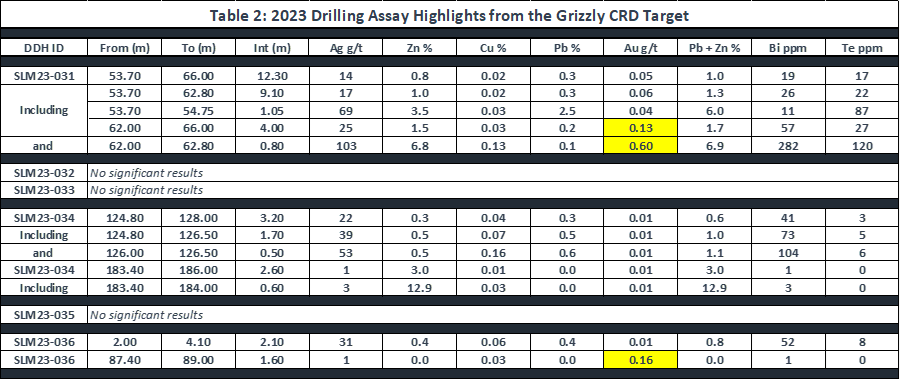Select the SLM23-035 row label
This screenshot has width=900, height=380.
click(x=44, y=315)
